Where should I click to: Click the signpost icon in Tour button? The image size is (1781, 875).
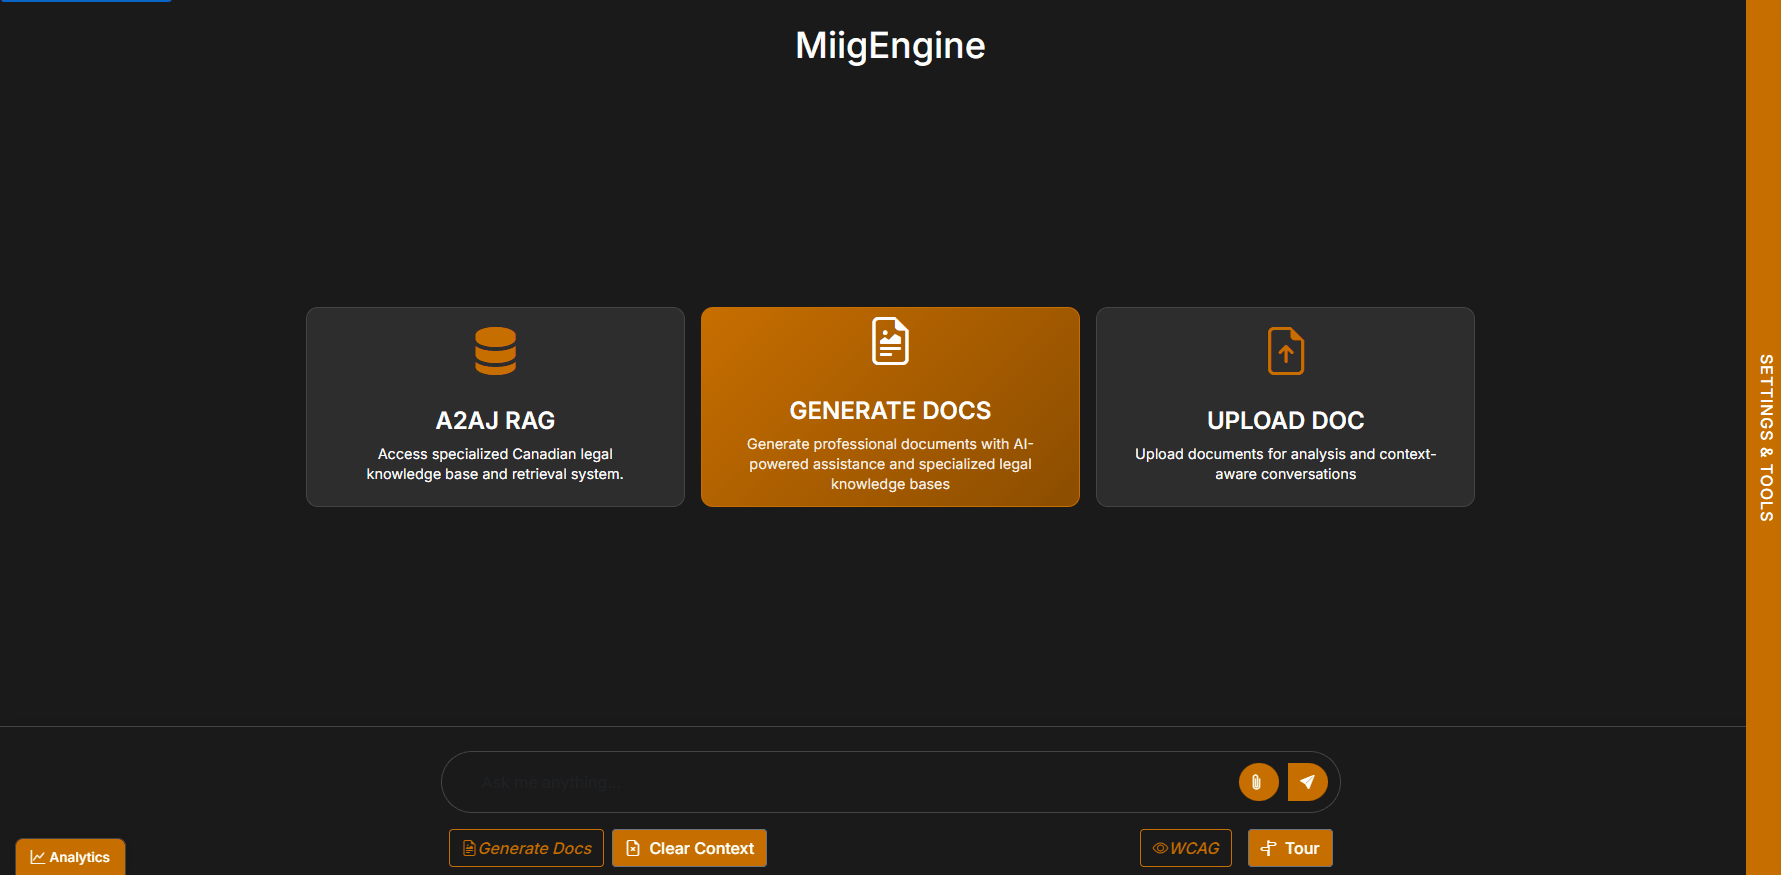click(x=1268, y=848)
